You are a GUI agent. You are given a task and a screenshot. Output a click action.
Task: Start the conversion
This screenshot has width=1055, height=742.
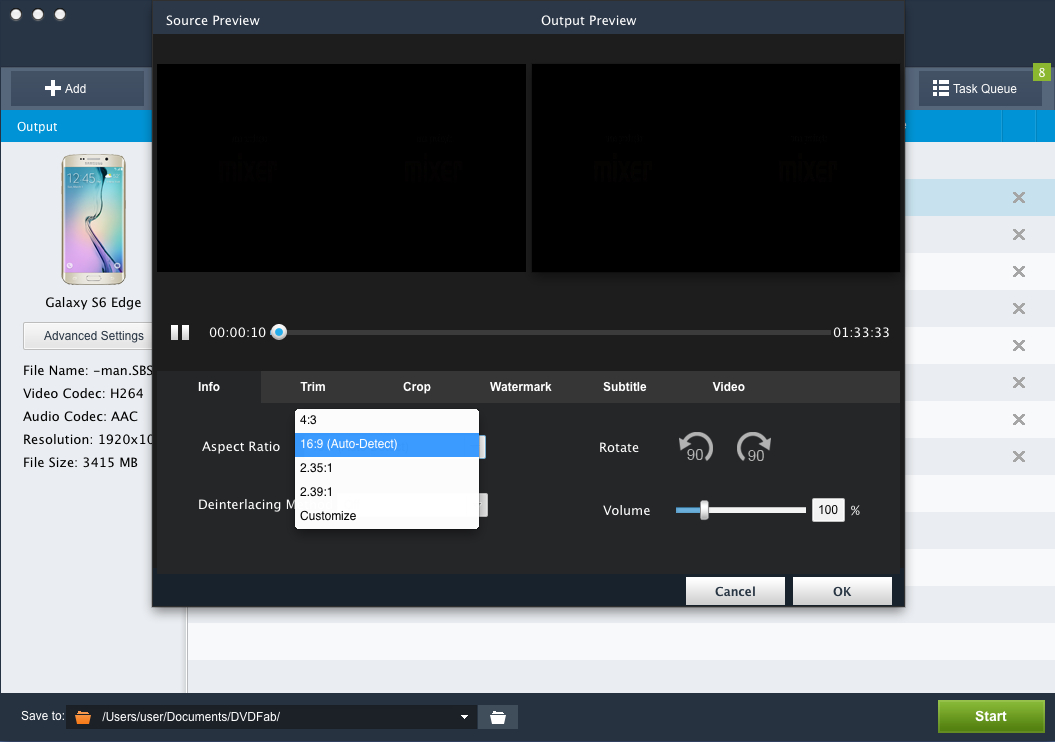click(991, 716)
